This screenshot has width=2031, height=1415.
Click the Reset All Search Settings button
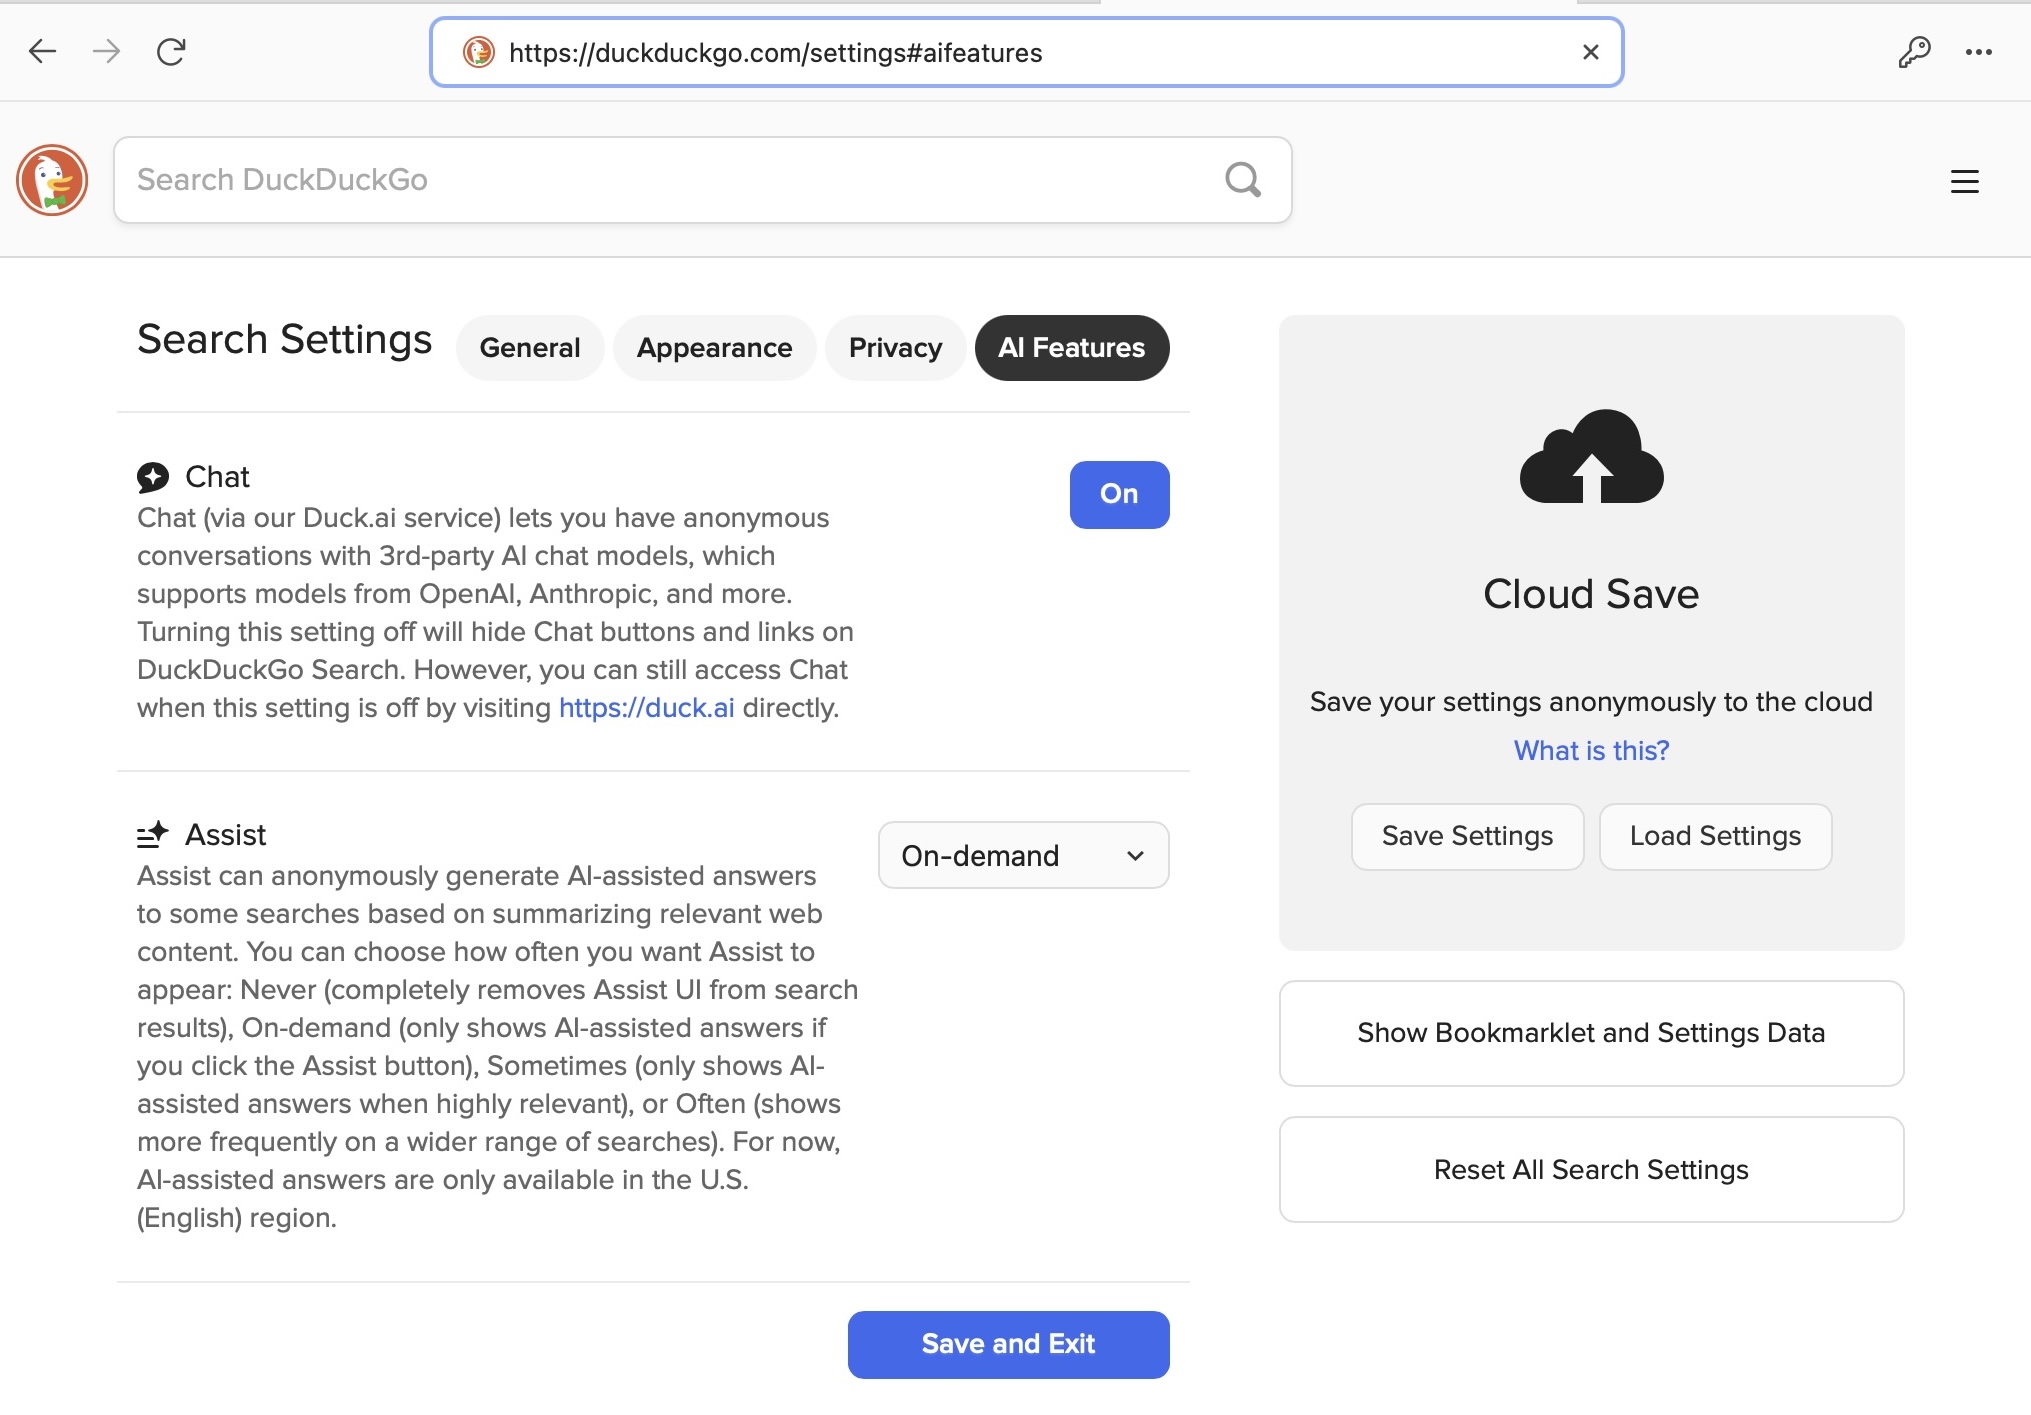1591,1170
